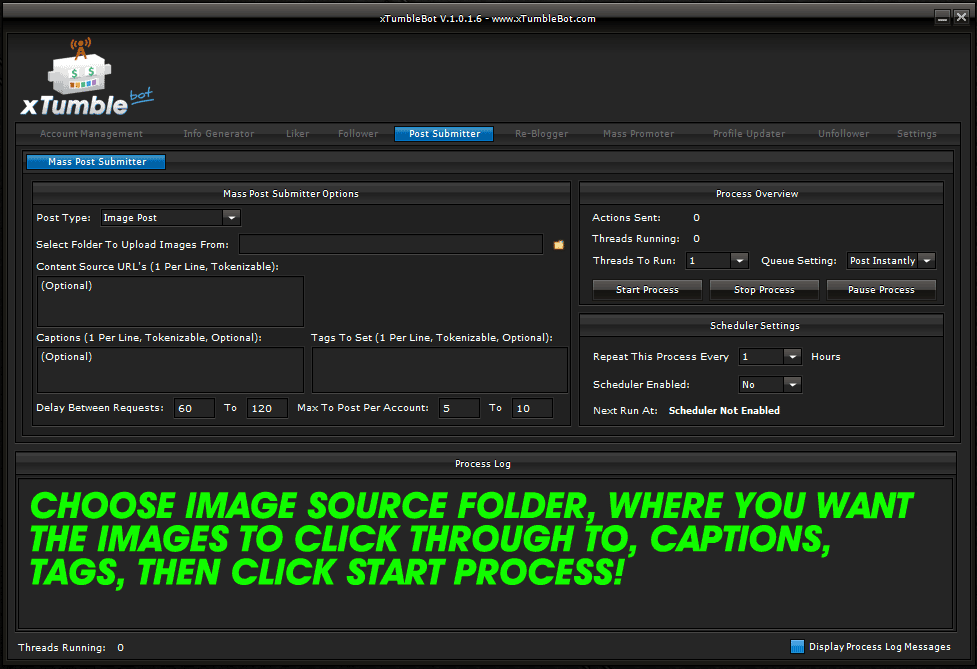977x669 pixels.
Task: Click the minimum delay field showing 60
Action: (194, 408)
